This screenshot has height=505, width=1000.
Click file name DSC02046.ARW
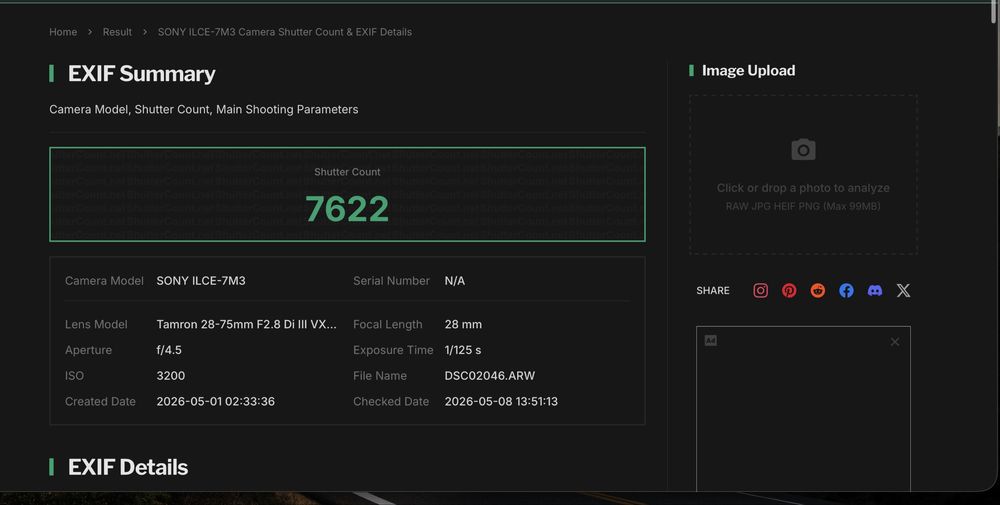pyautogui.click(x=490, y=376)
